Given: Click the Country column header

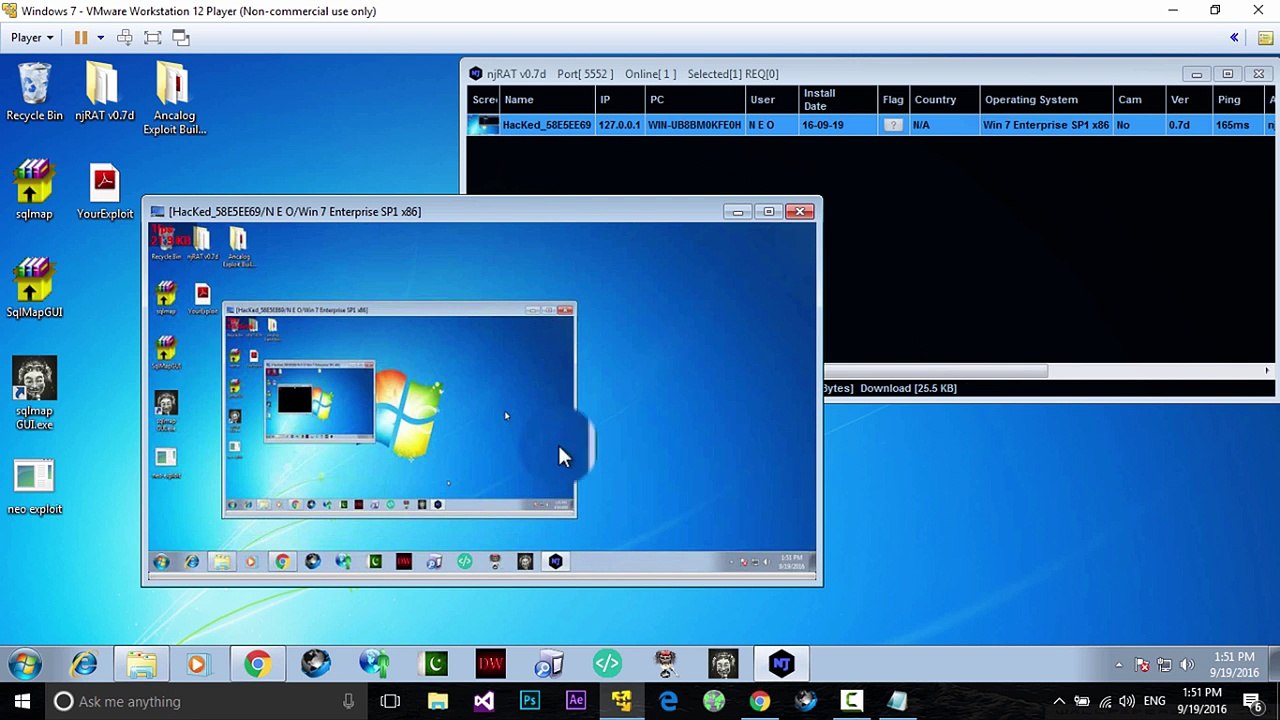Looking at the screenshot, I should (x=944, y=100).
